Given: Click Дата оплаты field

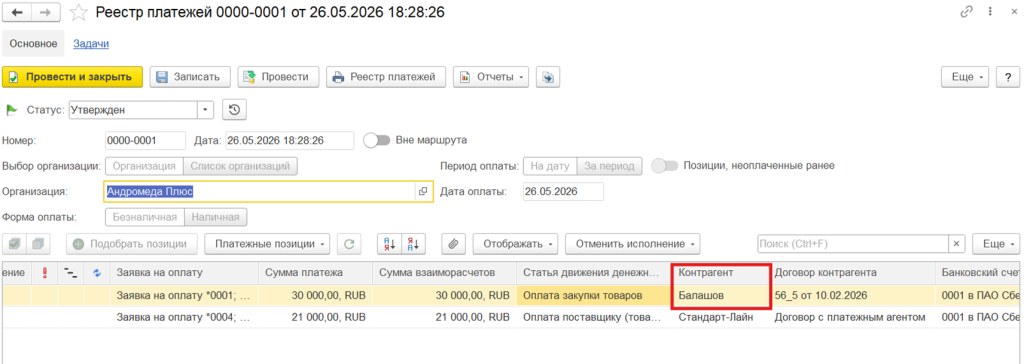Looking at the screenshot, I should tap(563, 191).
